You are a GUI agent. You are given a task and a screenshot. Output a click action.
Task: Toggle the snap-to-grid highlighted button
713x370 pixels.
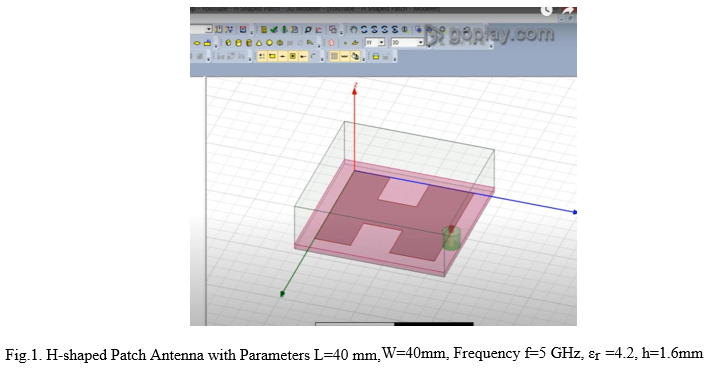(262, 56)
